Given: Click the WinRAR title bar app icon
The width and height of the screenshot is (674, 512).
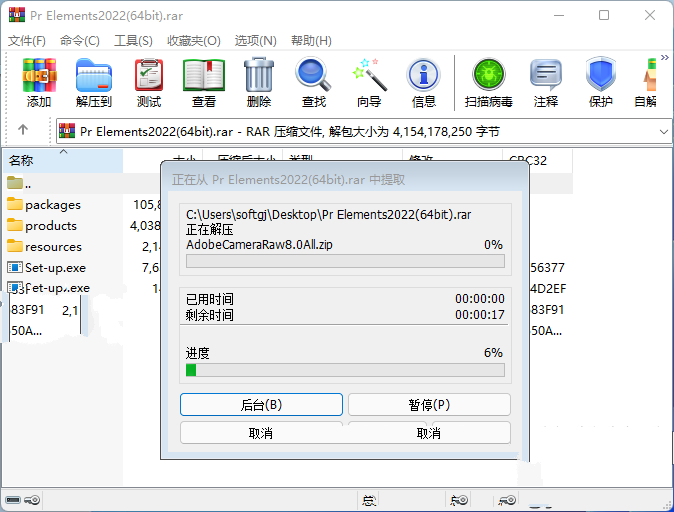Looking at the screenshot, I should coord(17,15).
